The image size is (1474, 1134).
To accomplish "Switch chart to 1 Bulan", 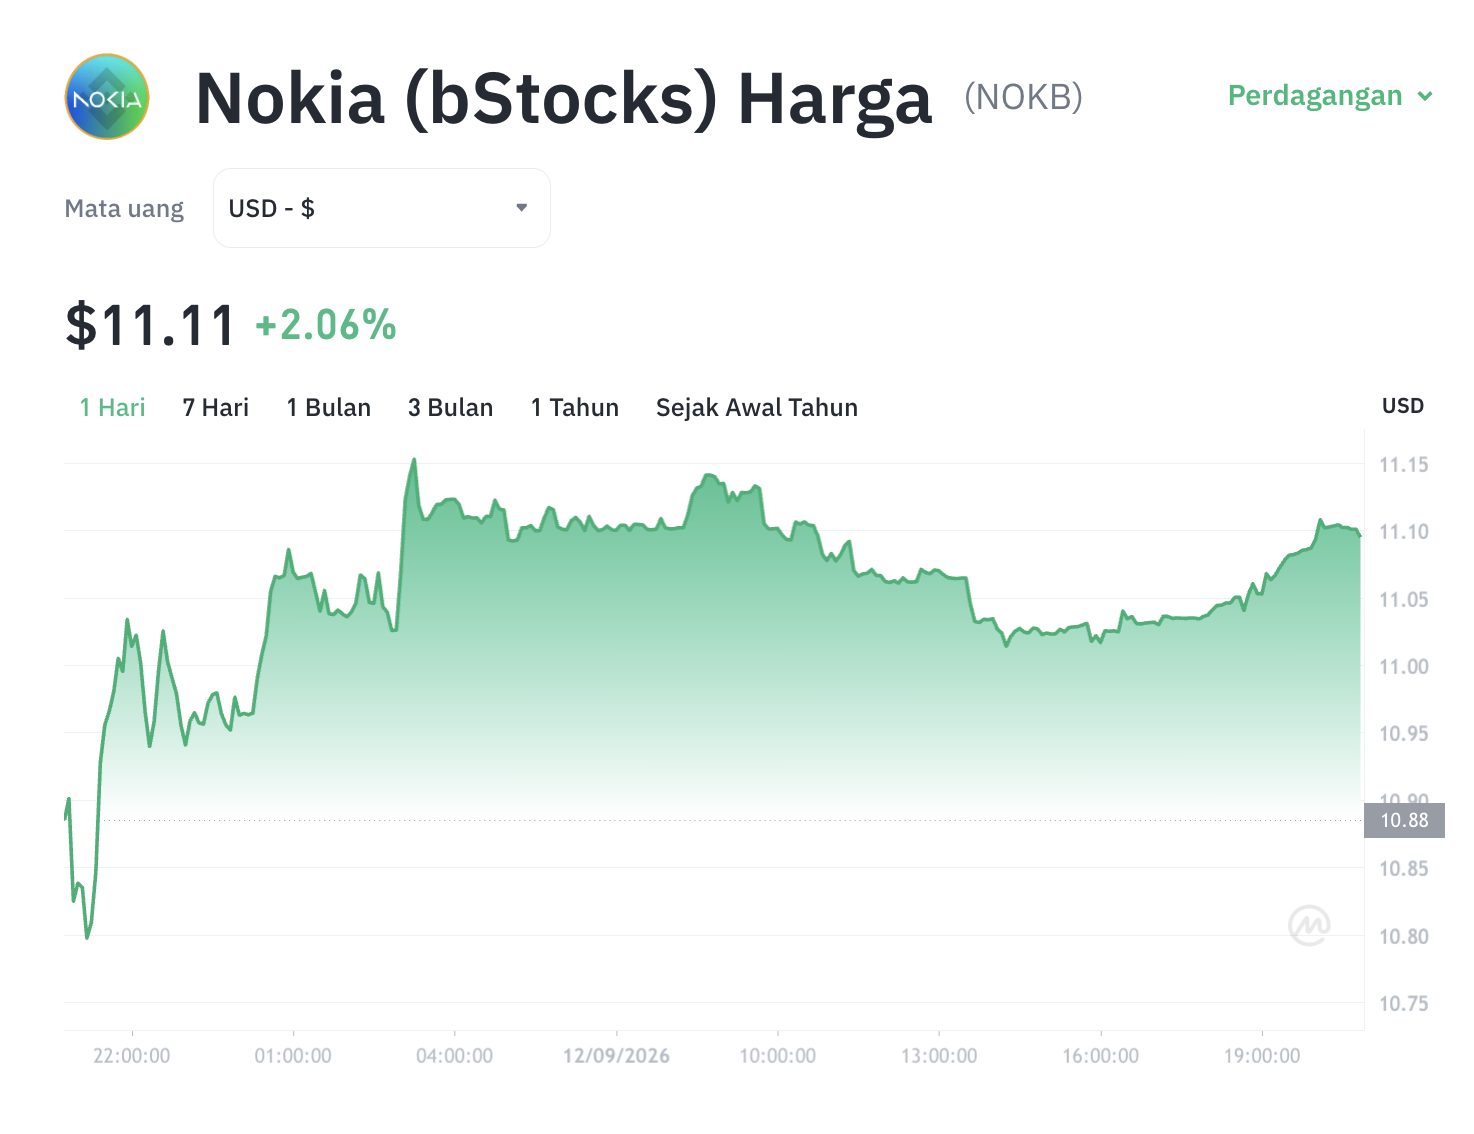I will [329, 407].
